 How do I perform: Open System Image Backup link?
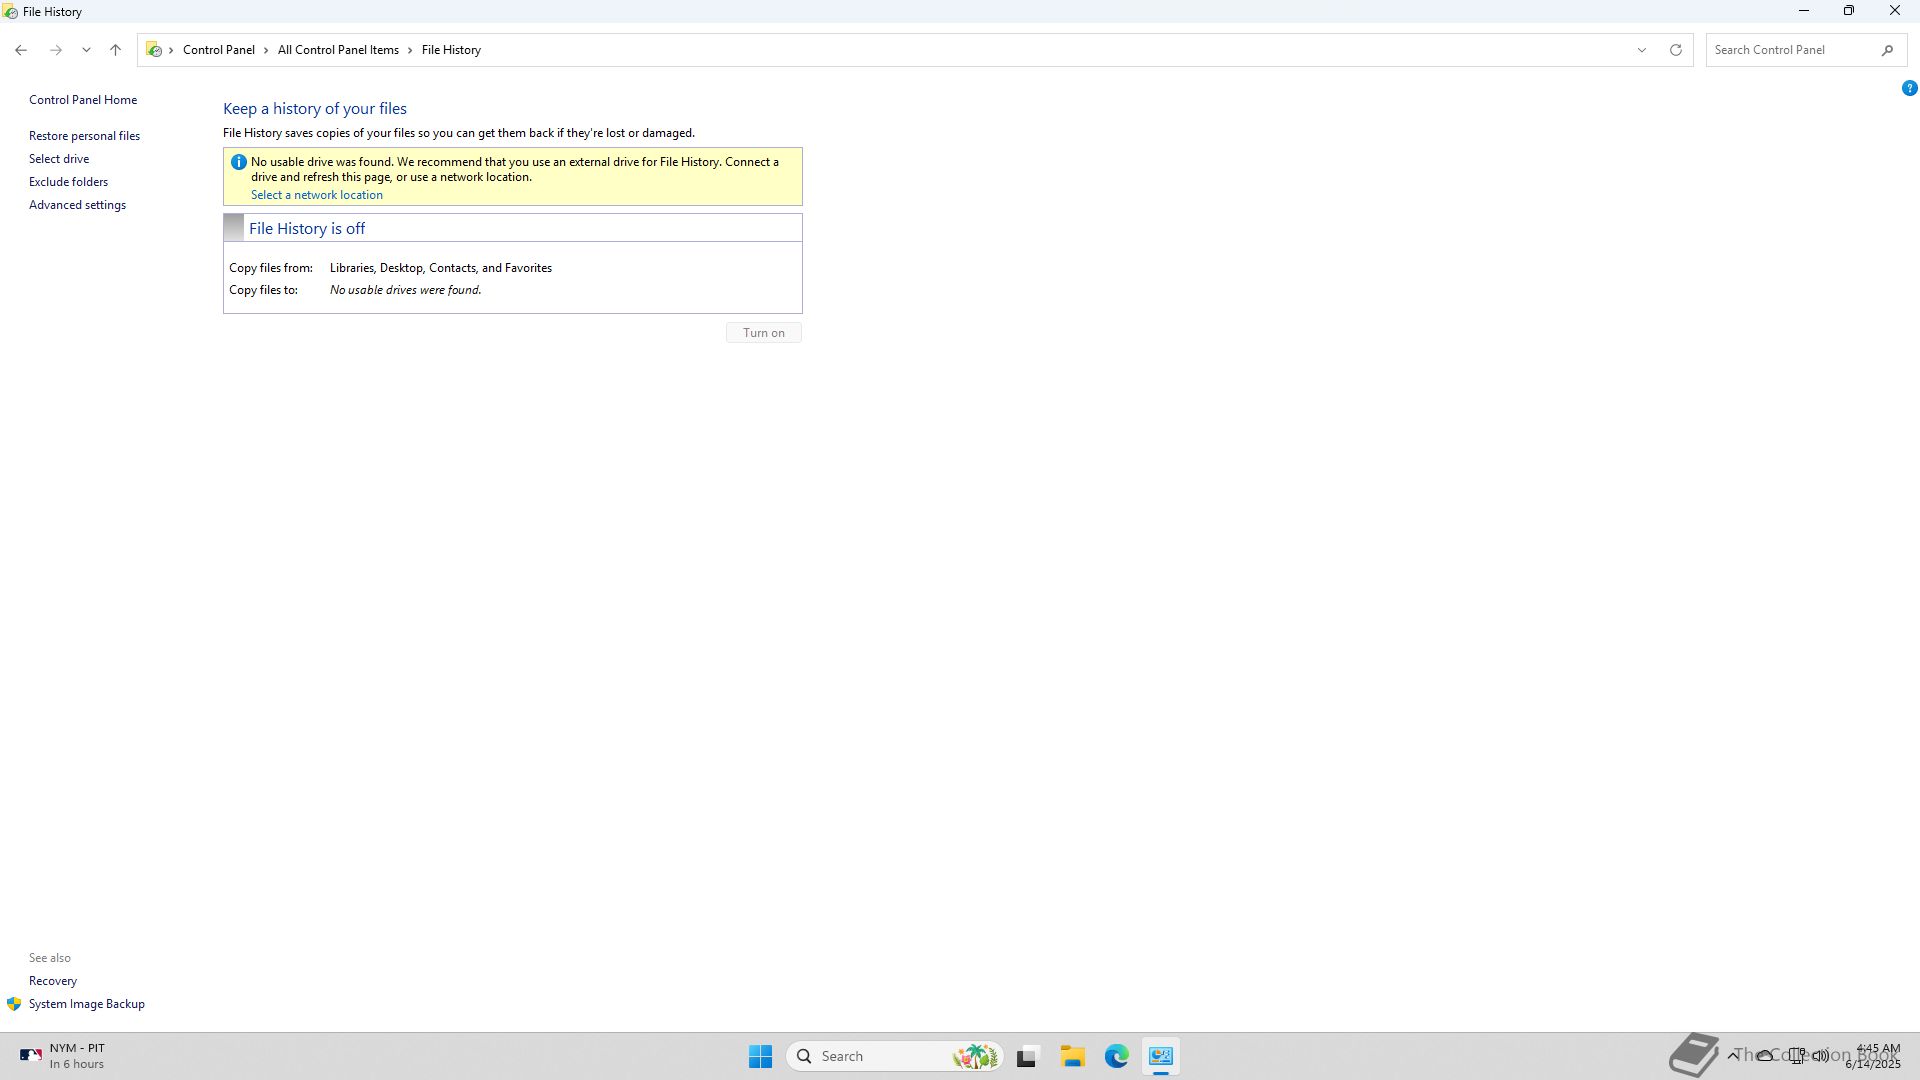pos(86,1004)
